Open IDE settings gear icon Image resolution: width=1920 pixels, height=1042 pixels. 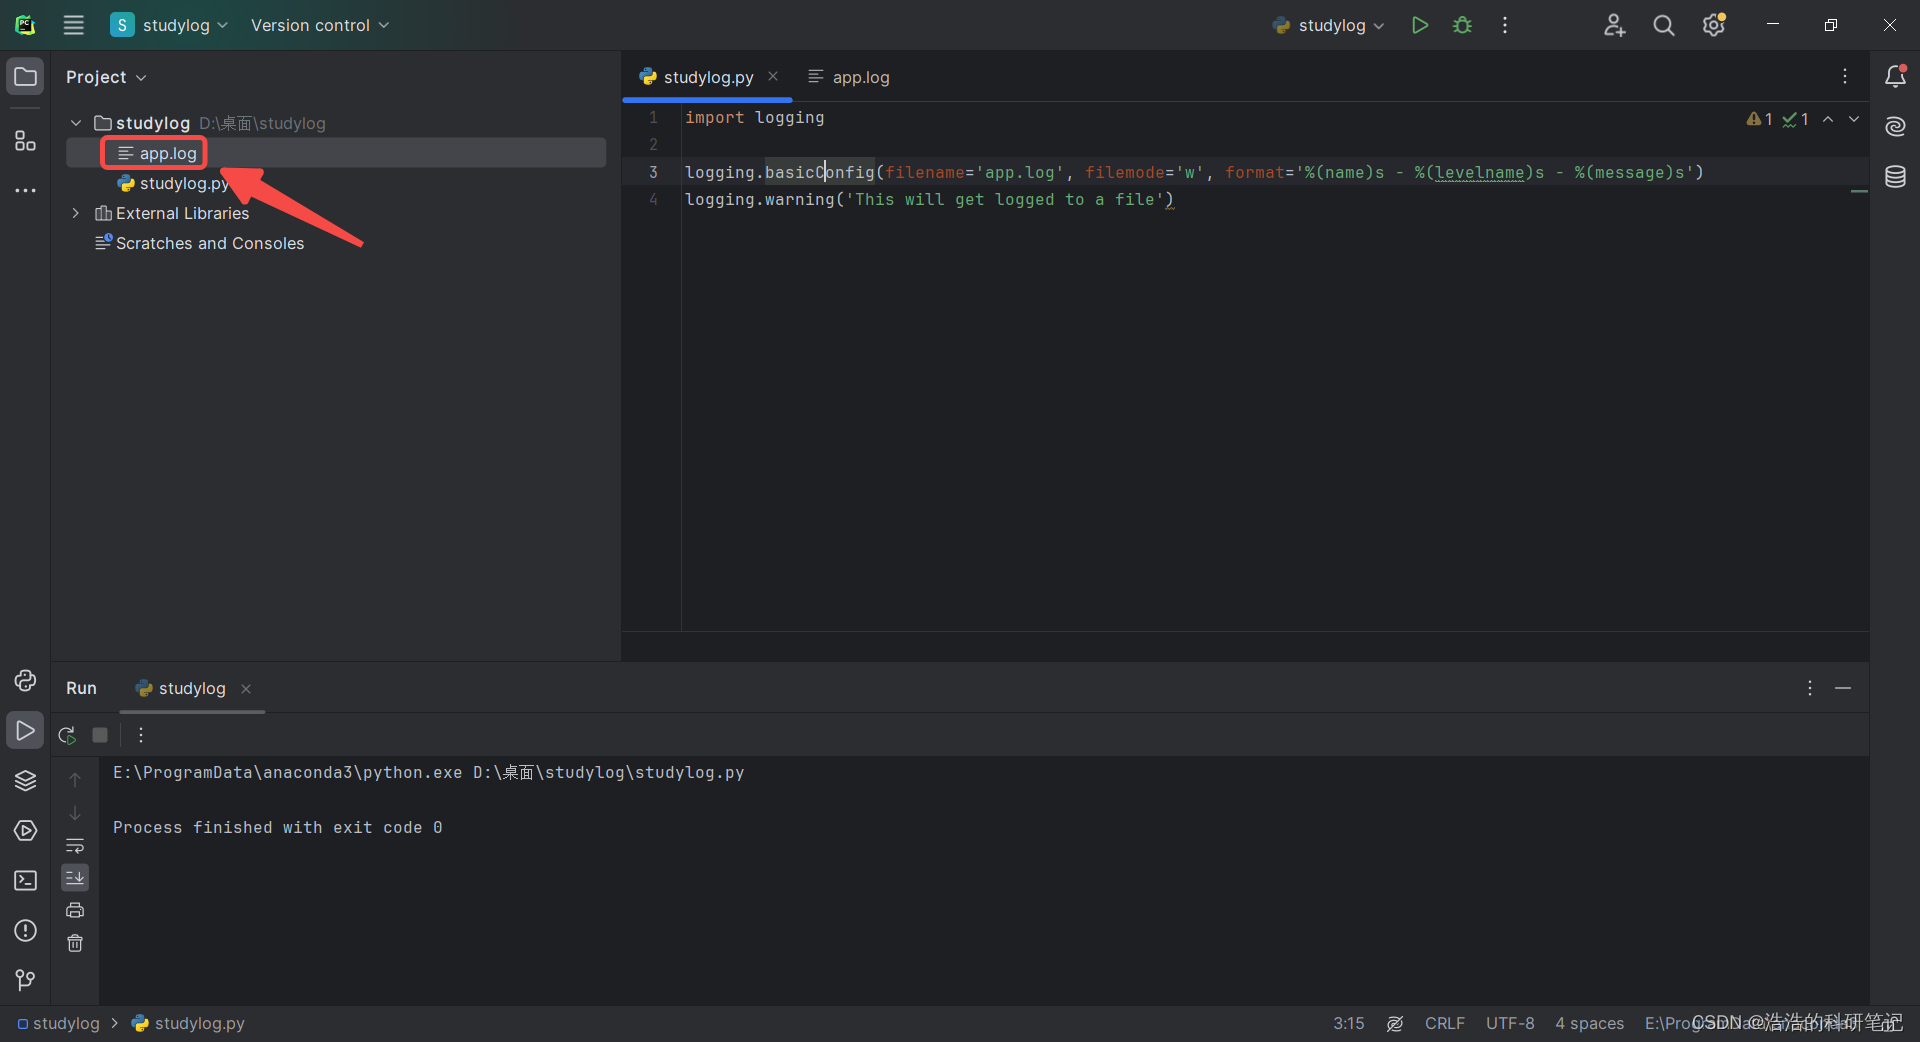click(x=1714, y=25)
